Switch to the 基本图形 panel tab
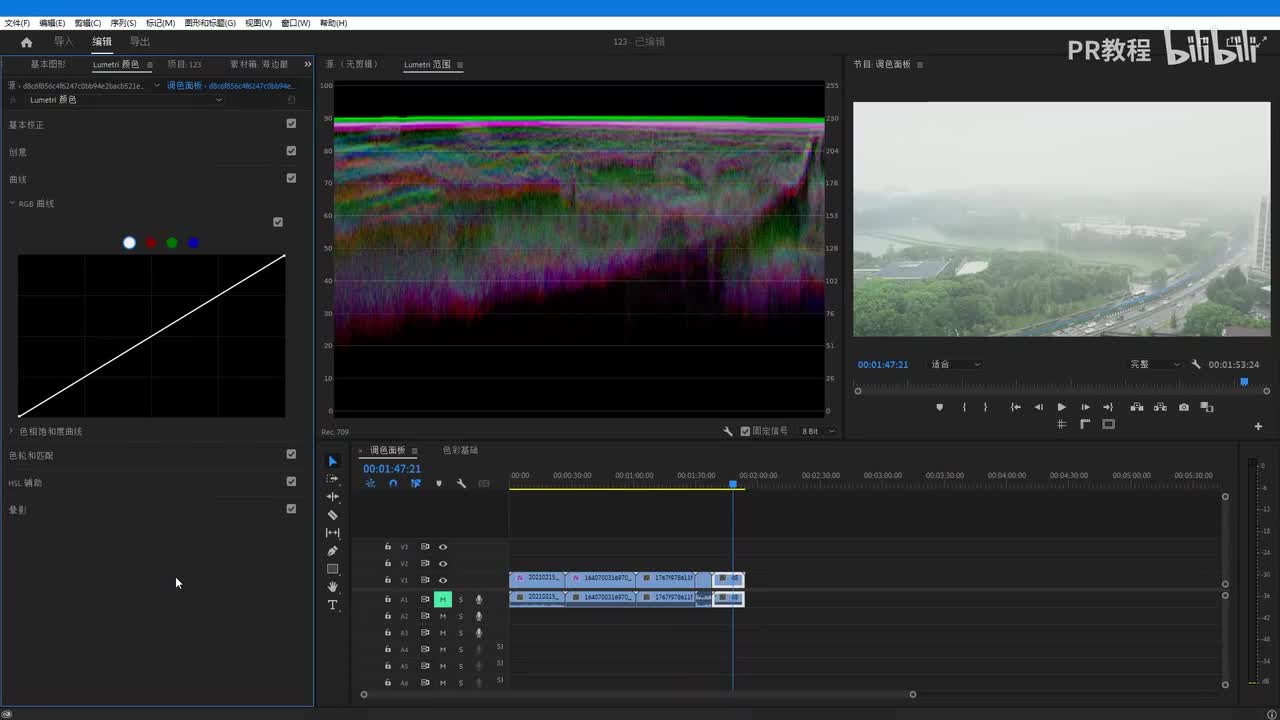Screen dimensions: 1280x720 pyautogui.click(x=48, y=64)
